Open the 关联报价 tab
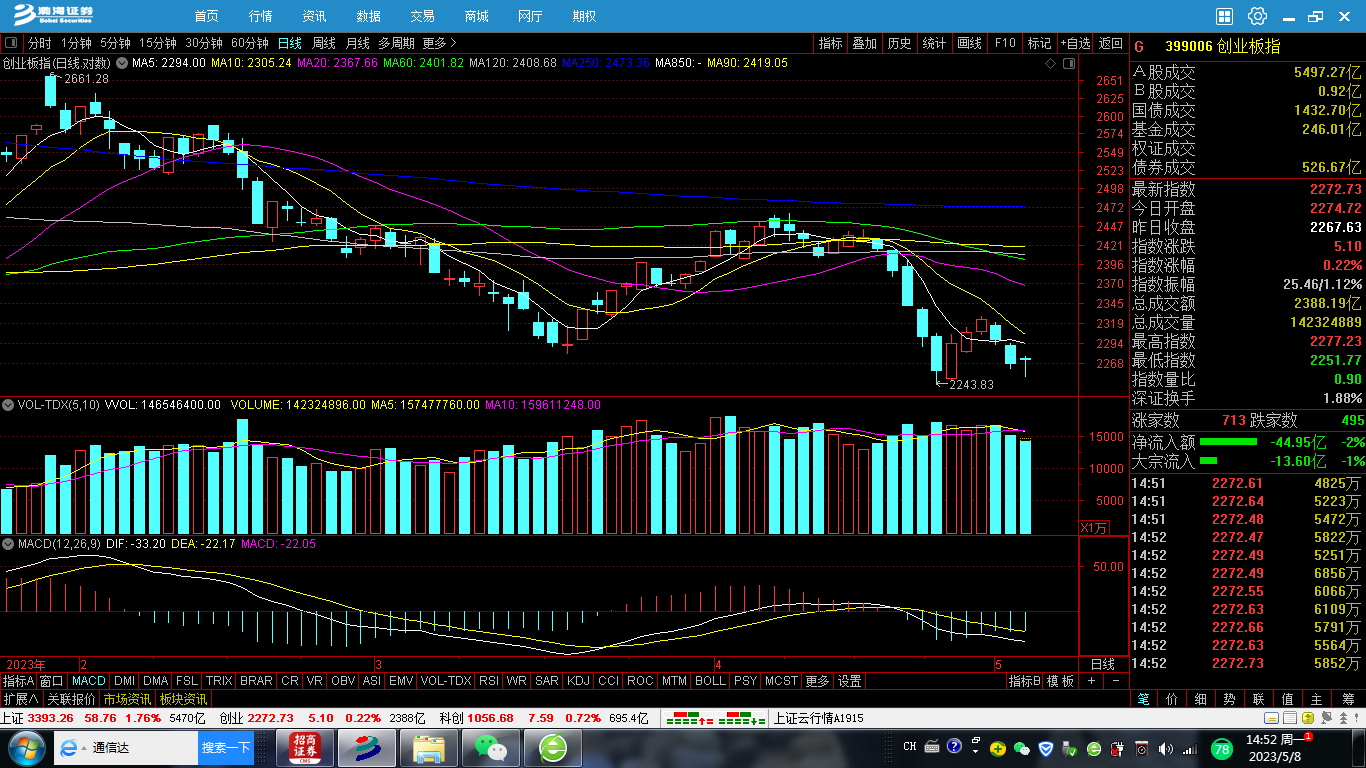This screenshot has height=768, width=1366. click(x=71, y=699)
